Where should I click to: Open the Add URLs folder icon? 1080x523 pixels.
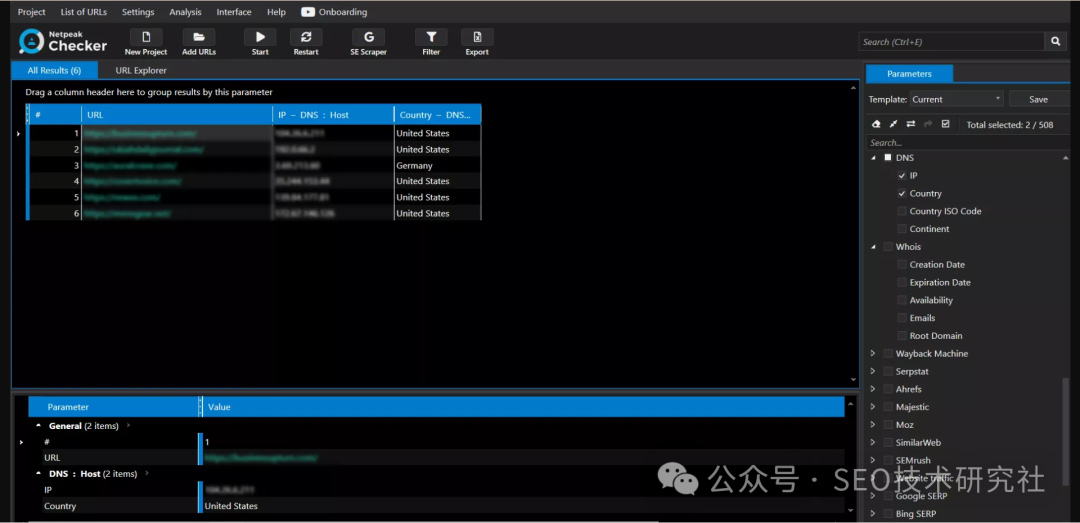pos(199,38)
